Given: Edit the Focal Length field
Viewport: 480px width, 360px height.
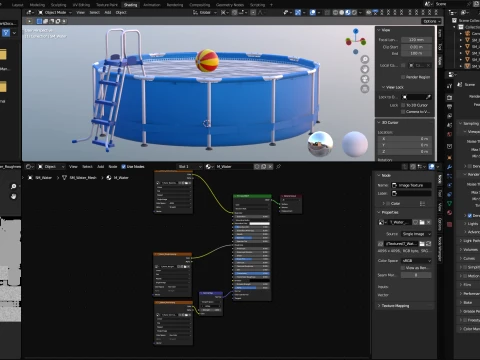Looking at the screenshot, I should tap(417, 39).
